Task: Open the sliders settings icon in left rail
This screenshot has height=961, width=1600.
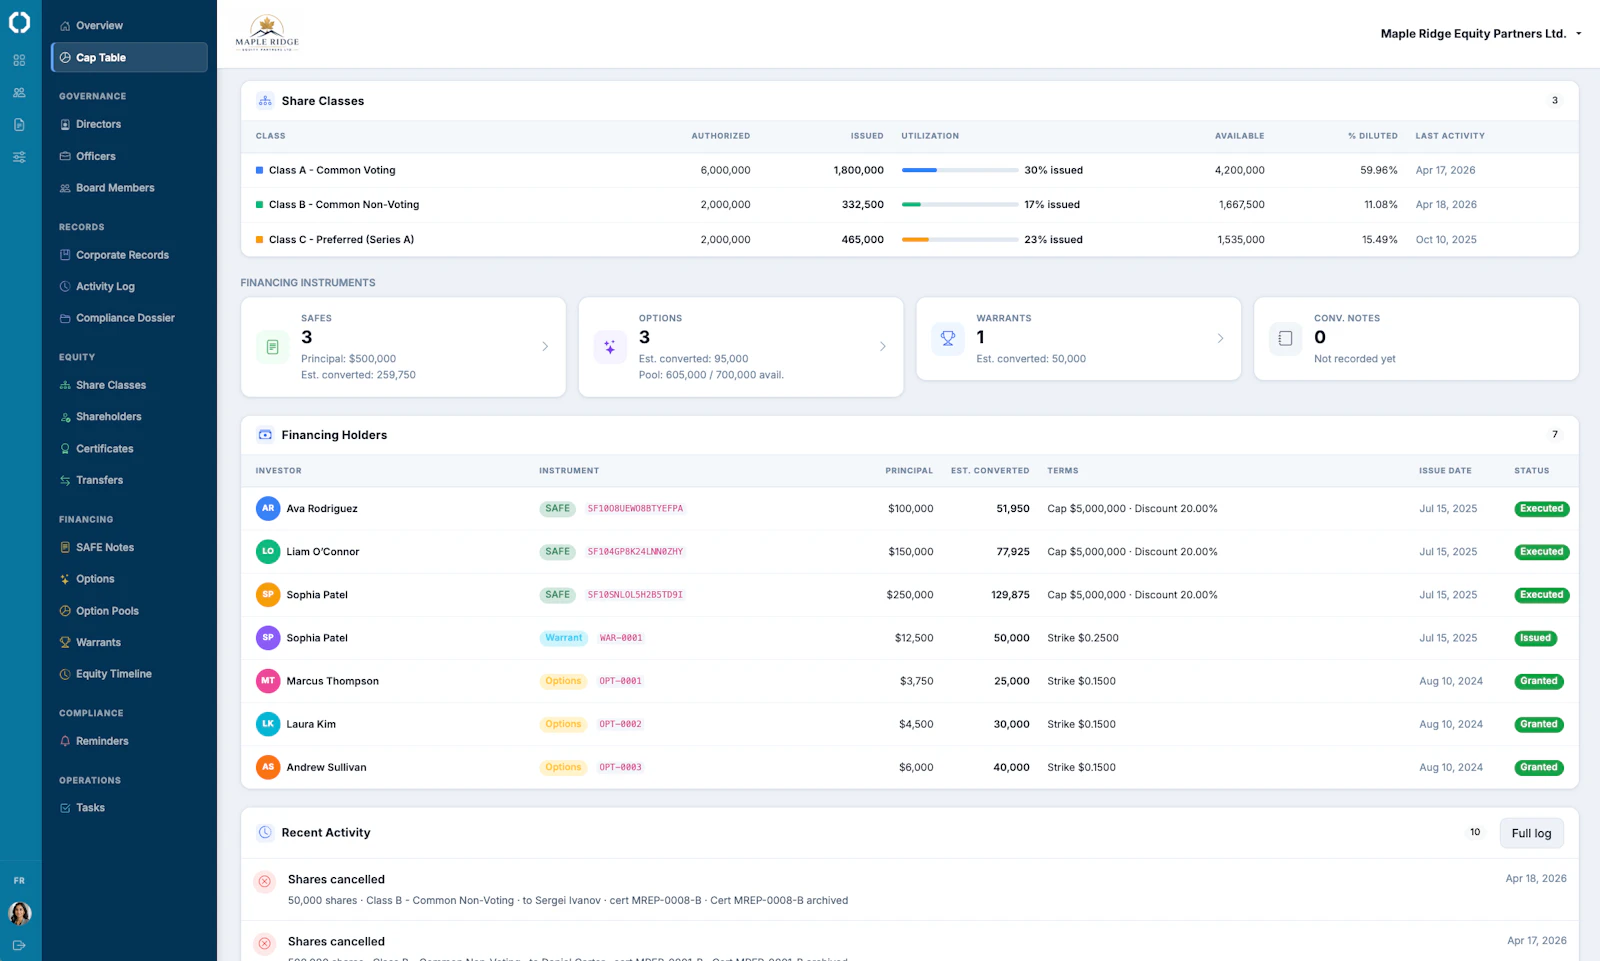Action: (19, 157)
